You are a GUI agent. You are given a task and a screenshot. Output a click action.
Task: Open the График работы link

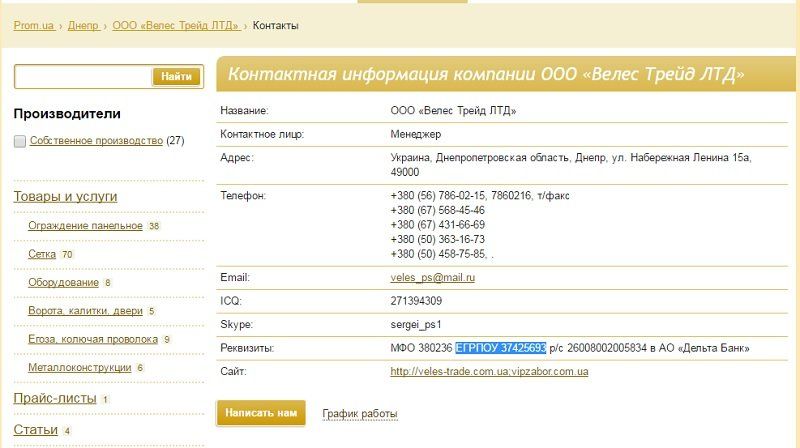[360, 413]
